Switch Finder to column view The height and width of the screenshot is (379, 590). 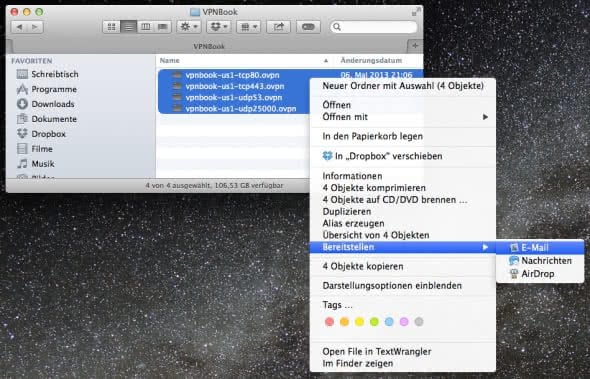[x=145, y=27]
